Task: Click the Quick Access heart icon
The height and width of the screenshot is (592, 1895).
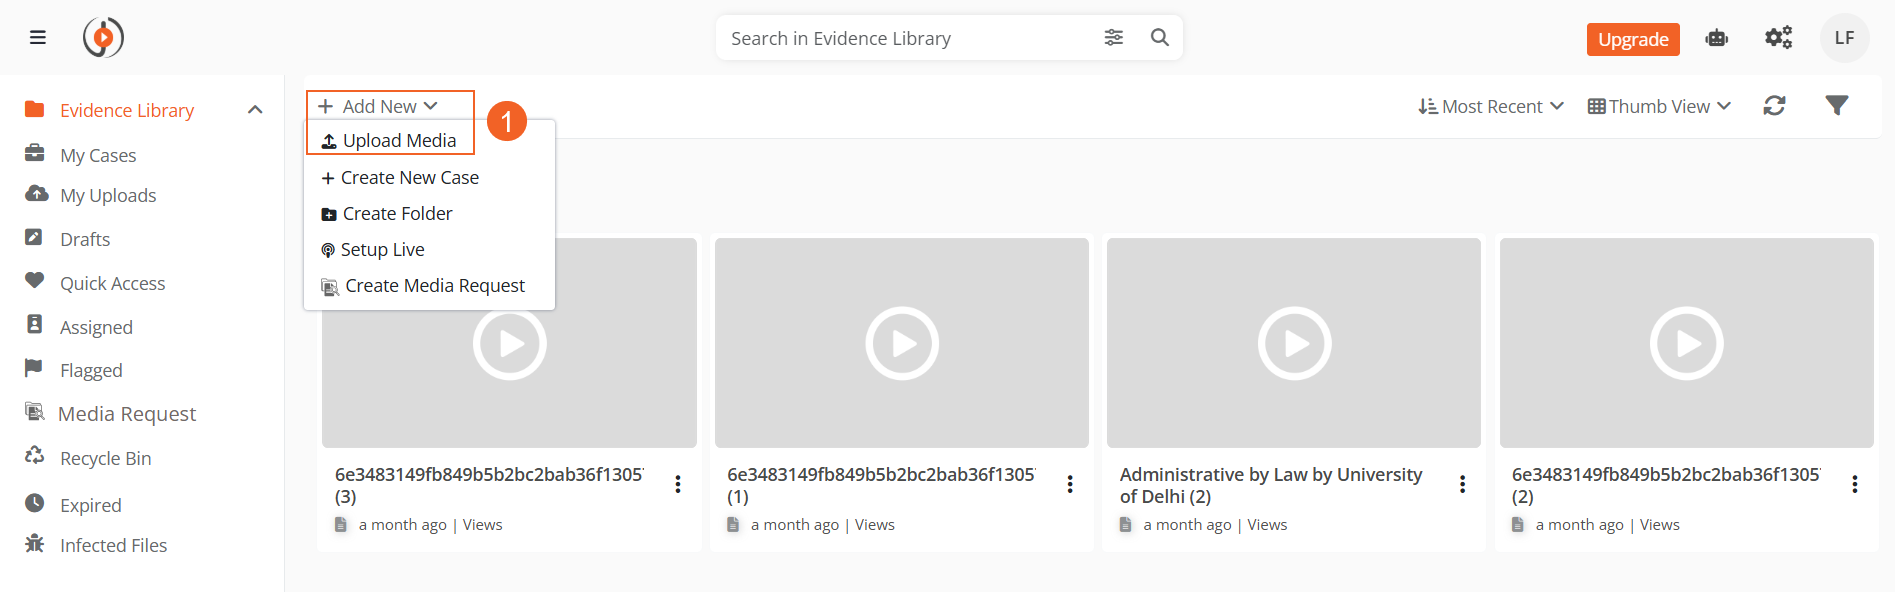Action: click(34, 281)
